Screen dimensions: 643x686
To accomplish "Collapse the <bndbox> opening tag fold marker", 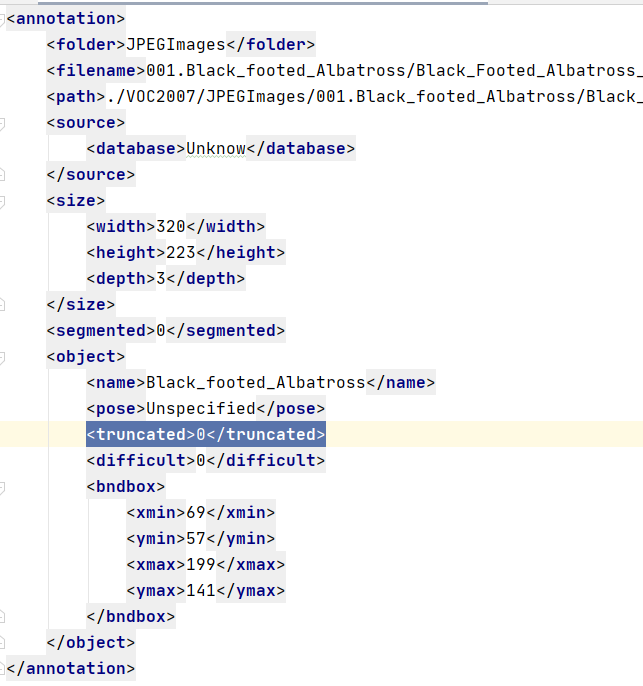I will (x=2, y=488).
